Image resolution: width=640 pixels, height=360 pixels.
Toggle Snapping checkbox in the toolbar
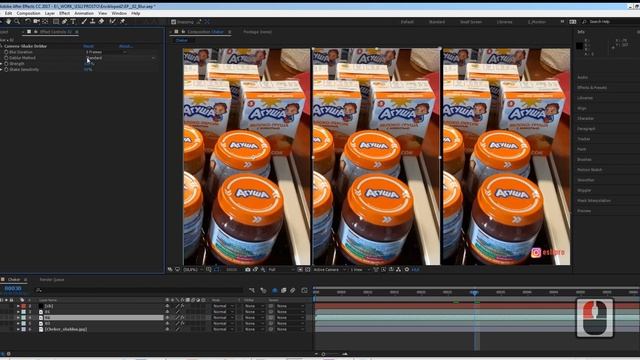tap(173, 22)
